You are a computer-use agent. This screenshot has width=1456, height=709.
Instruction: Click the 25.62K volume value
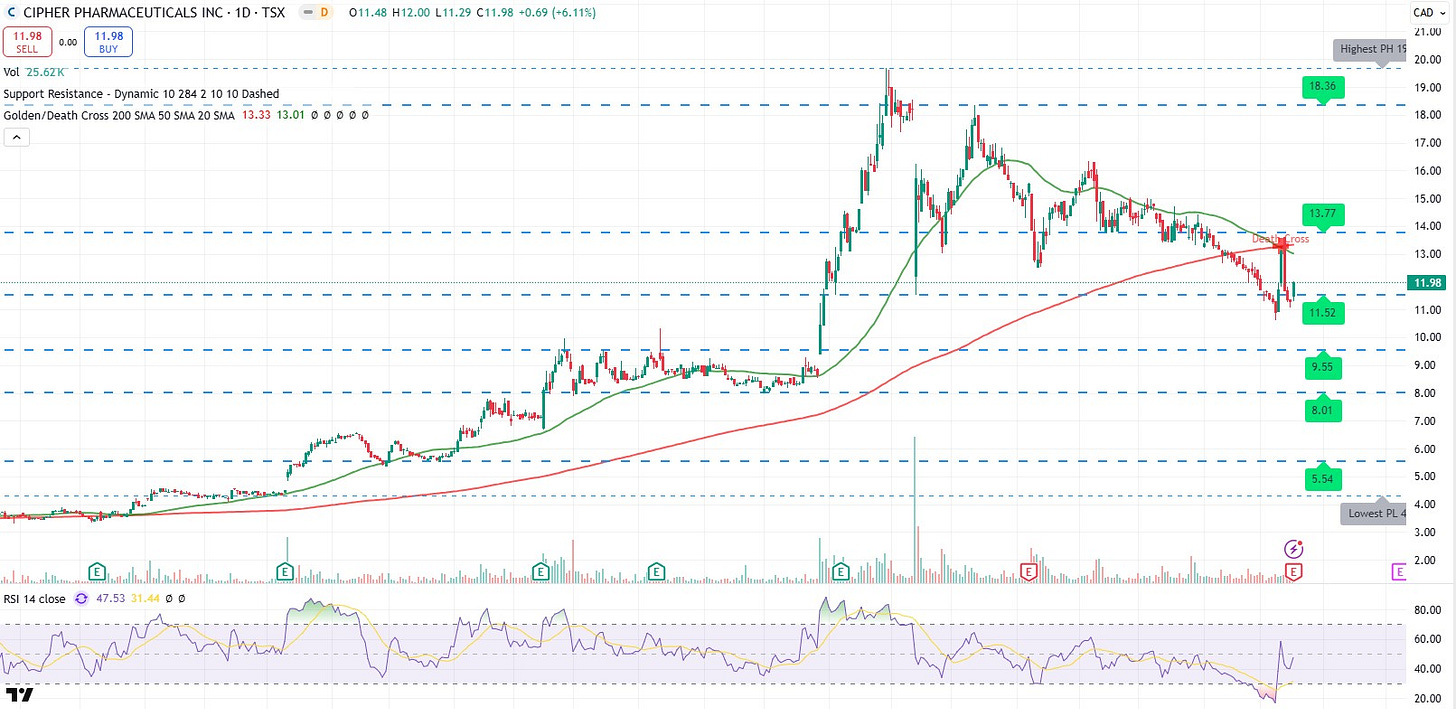click(47, 72)
